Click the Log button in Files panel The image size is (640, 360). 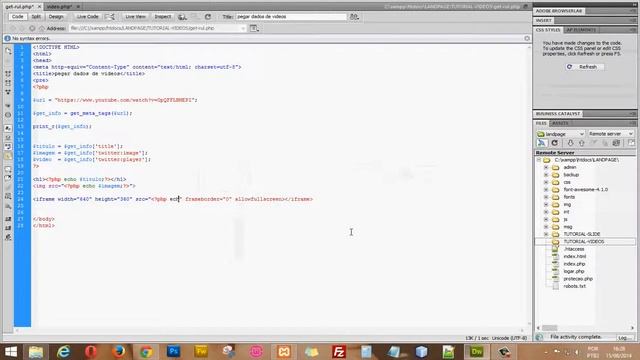tap(624, 338)
